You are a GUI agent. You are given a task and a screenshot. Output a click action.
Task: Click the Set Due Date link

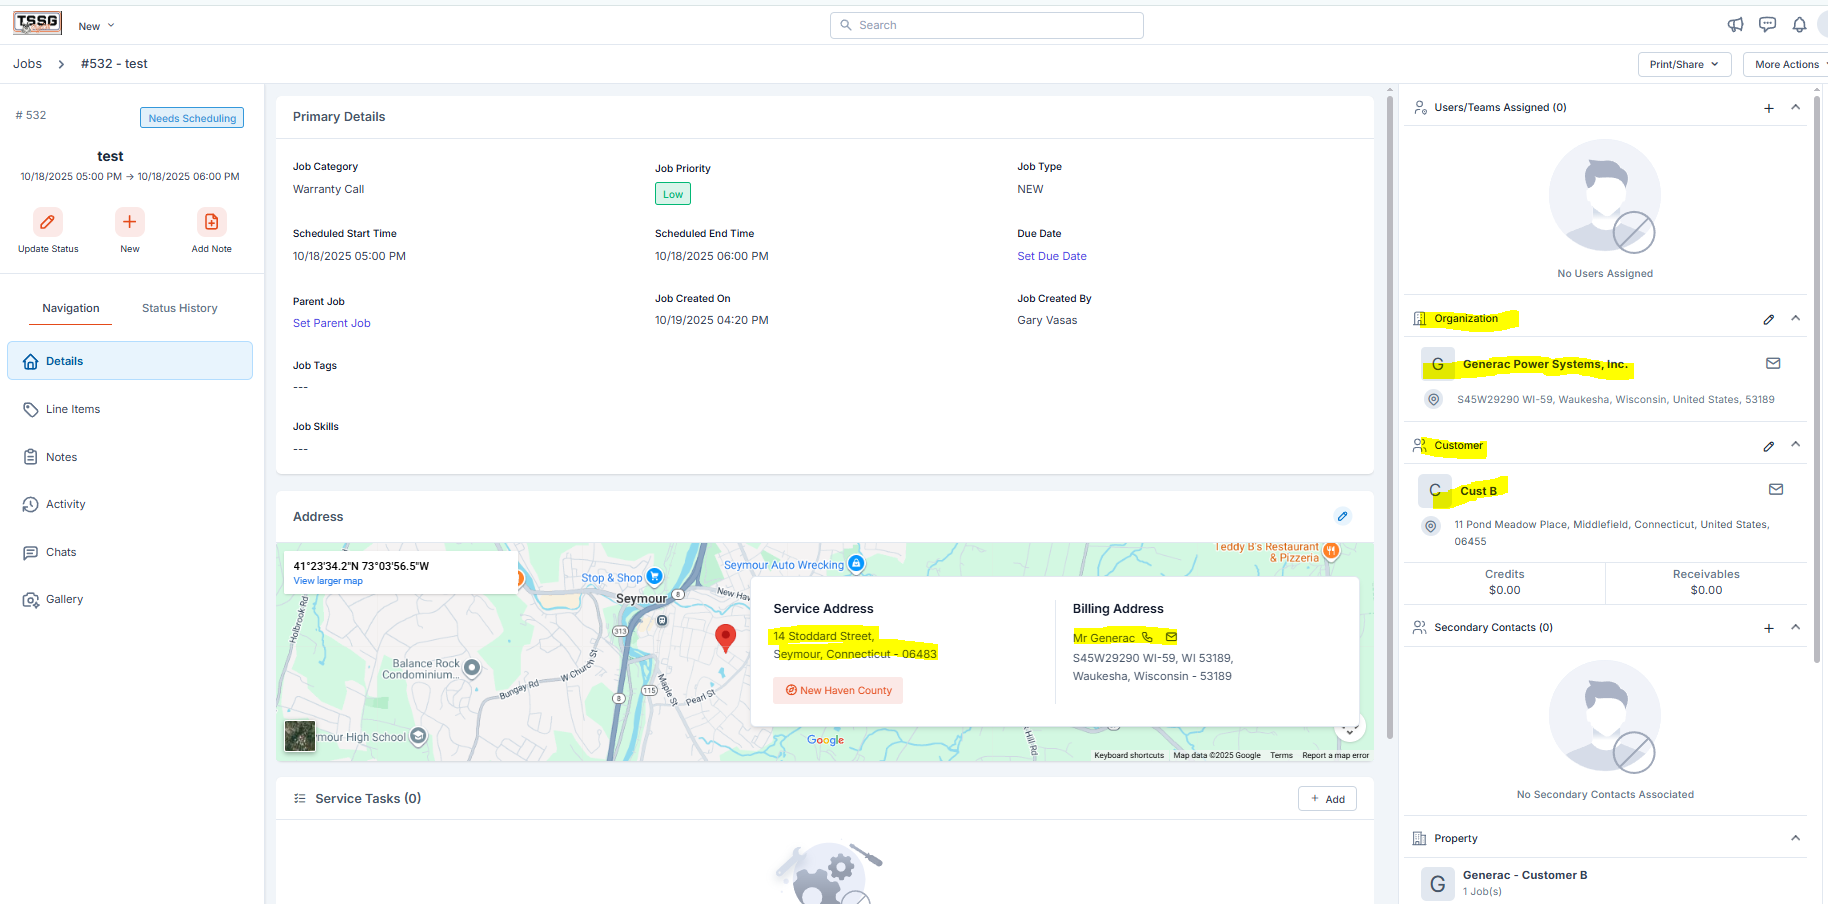tap(1051, 256)
